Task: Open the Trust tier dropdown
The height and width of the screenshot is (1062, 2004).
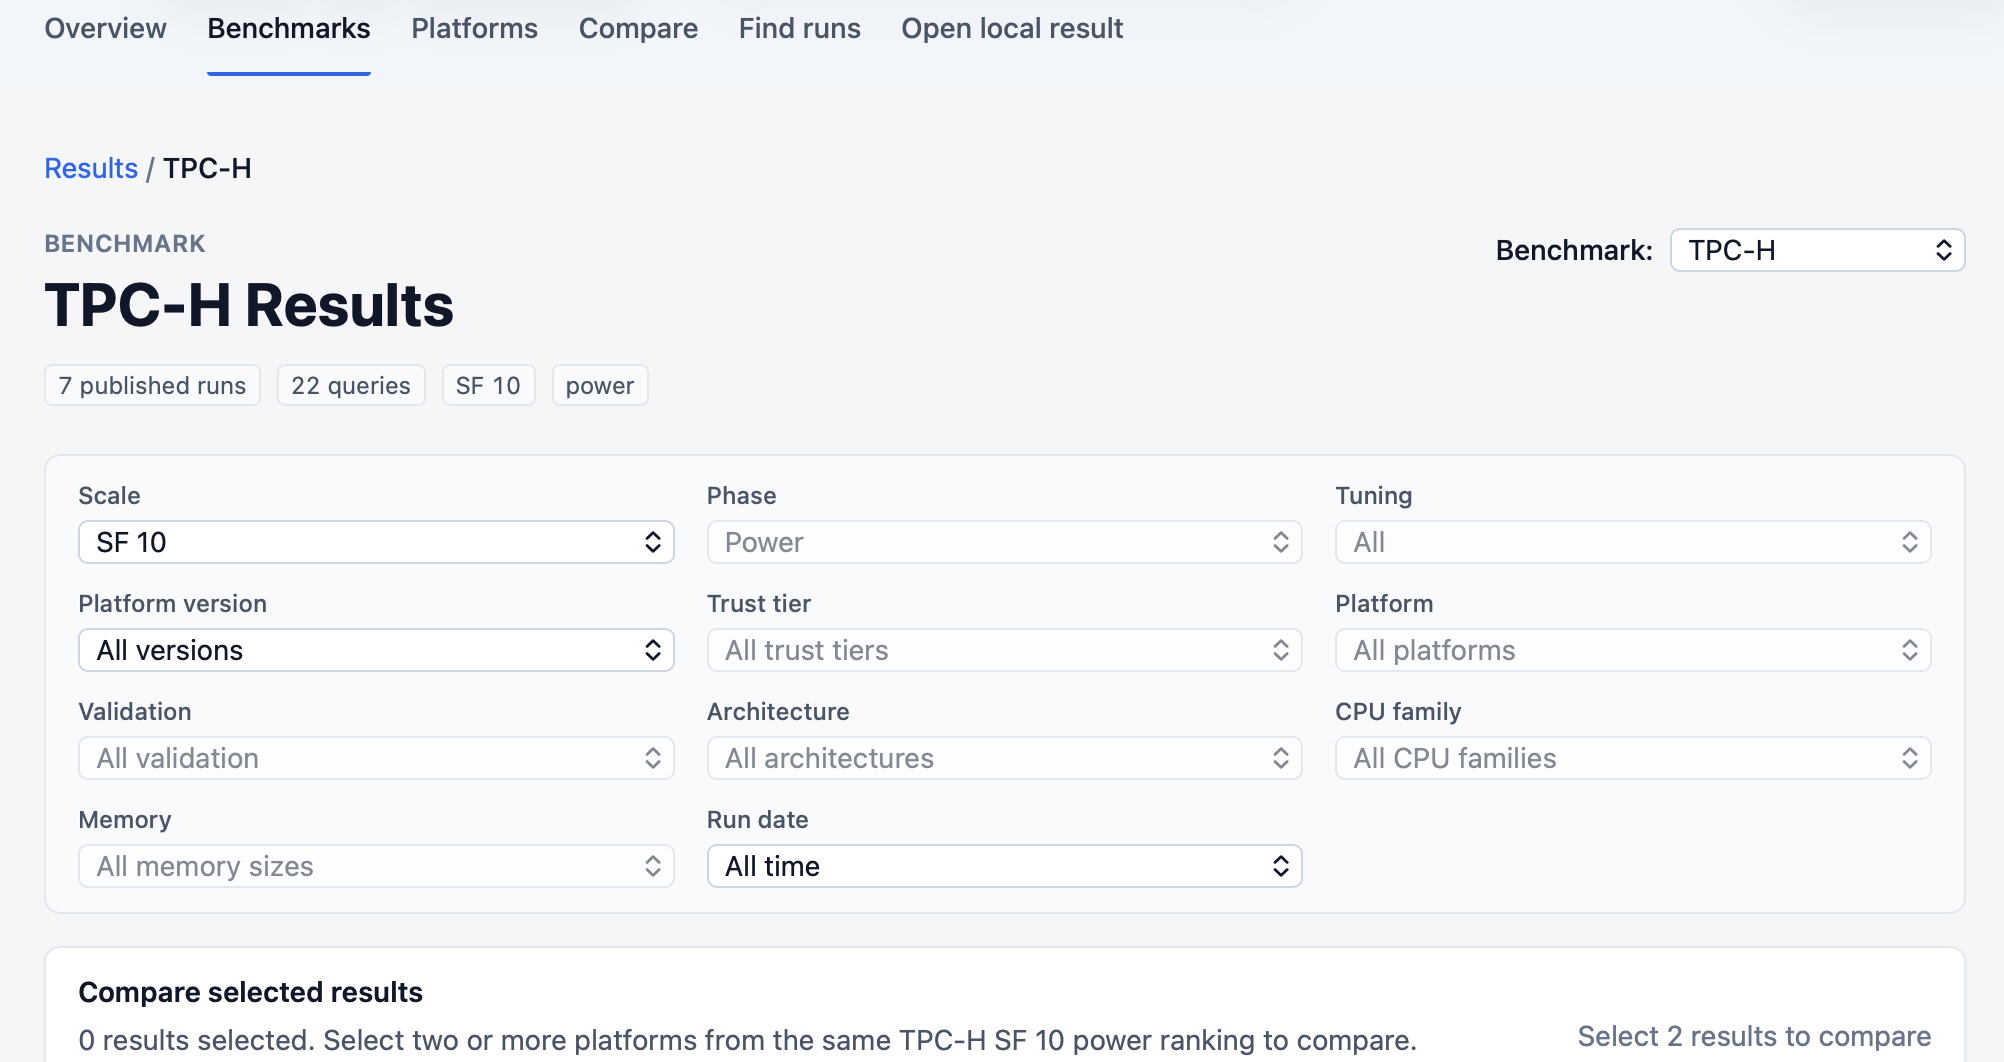Action: (x=1004, y=650)
